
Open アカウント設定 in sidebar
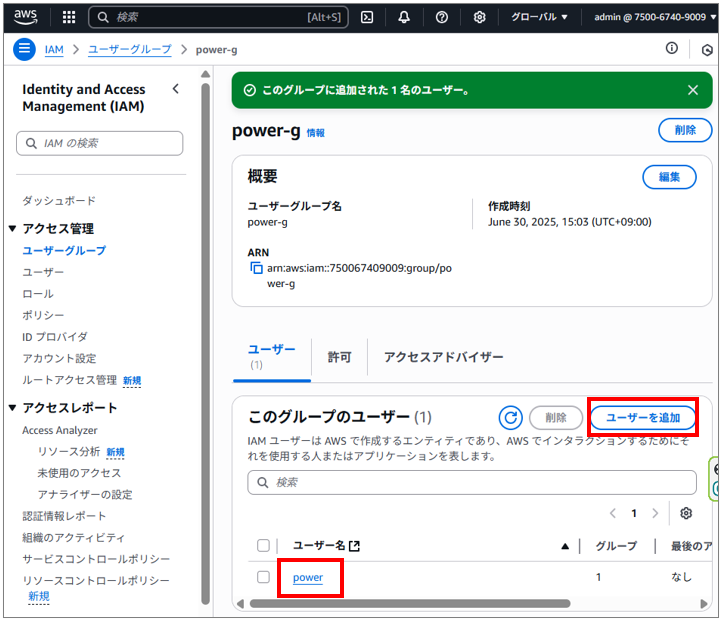pos(59,358)
